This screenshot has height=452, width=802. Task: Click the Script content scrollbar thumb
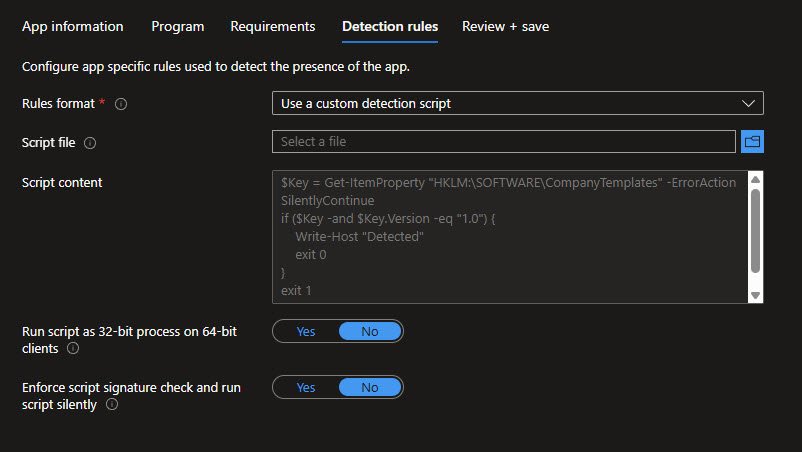click(755, 230)
